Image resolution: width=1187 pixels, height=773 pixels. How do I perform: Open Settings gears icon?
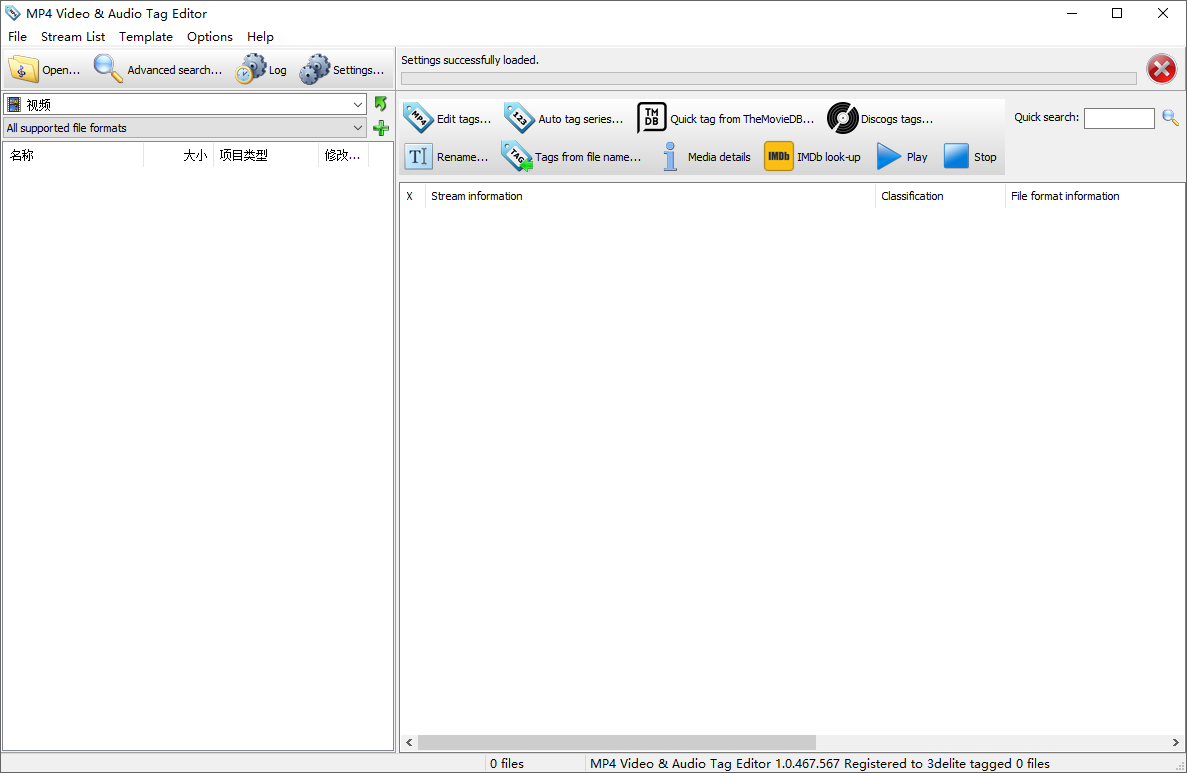[x=314, y=69]
